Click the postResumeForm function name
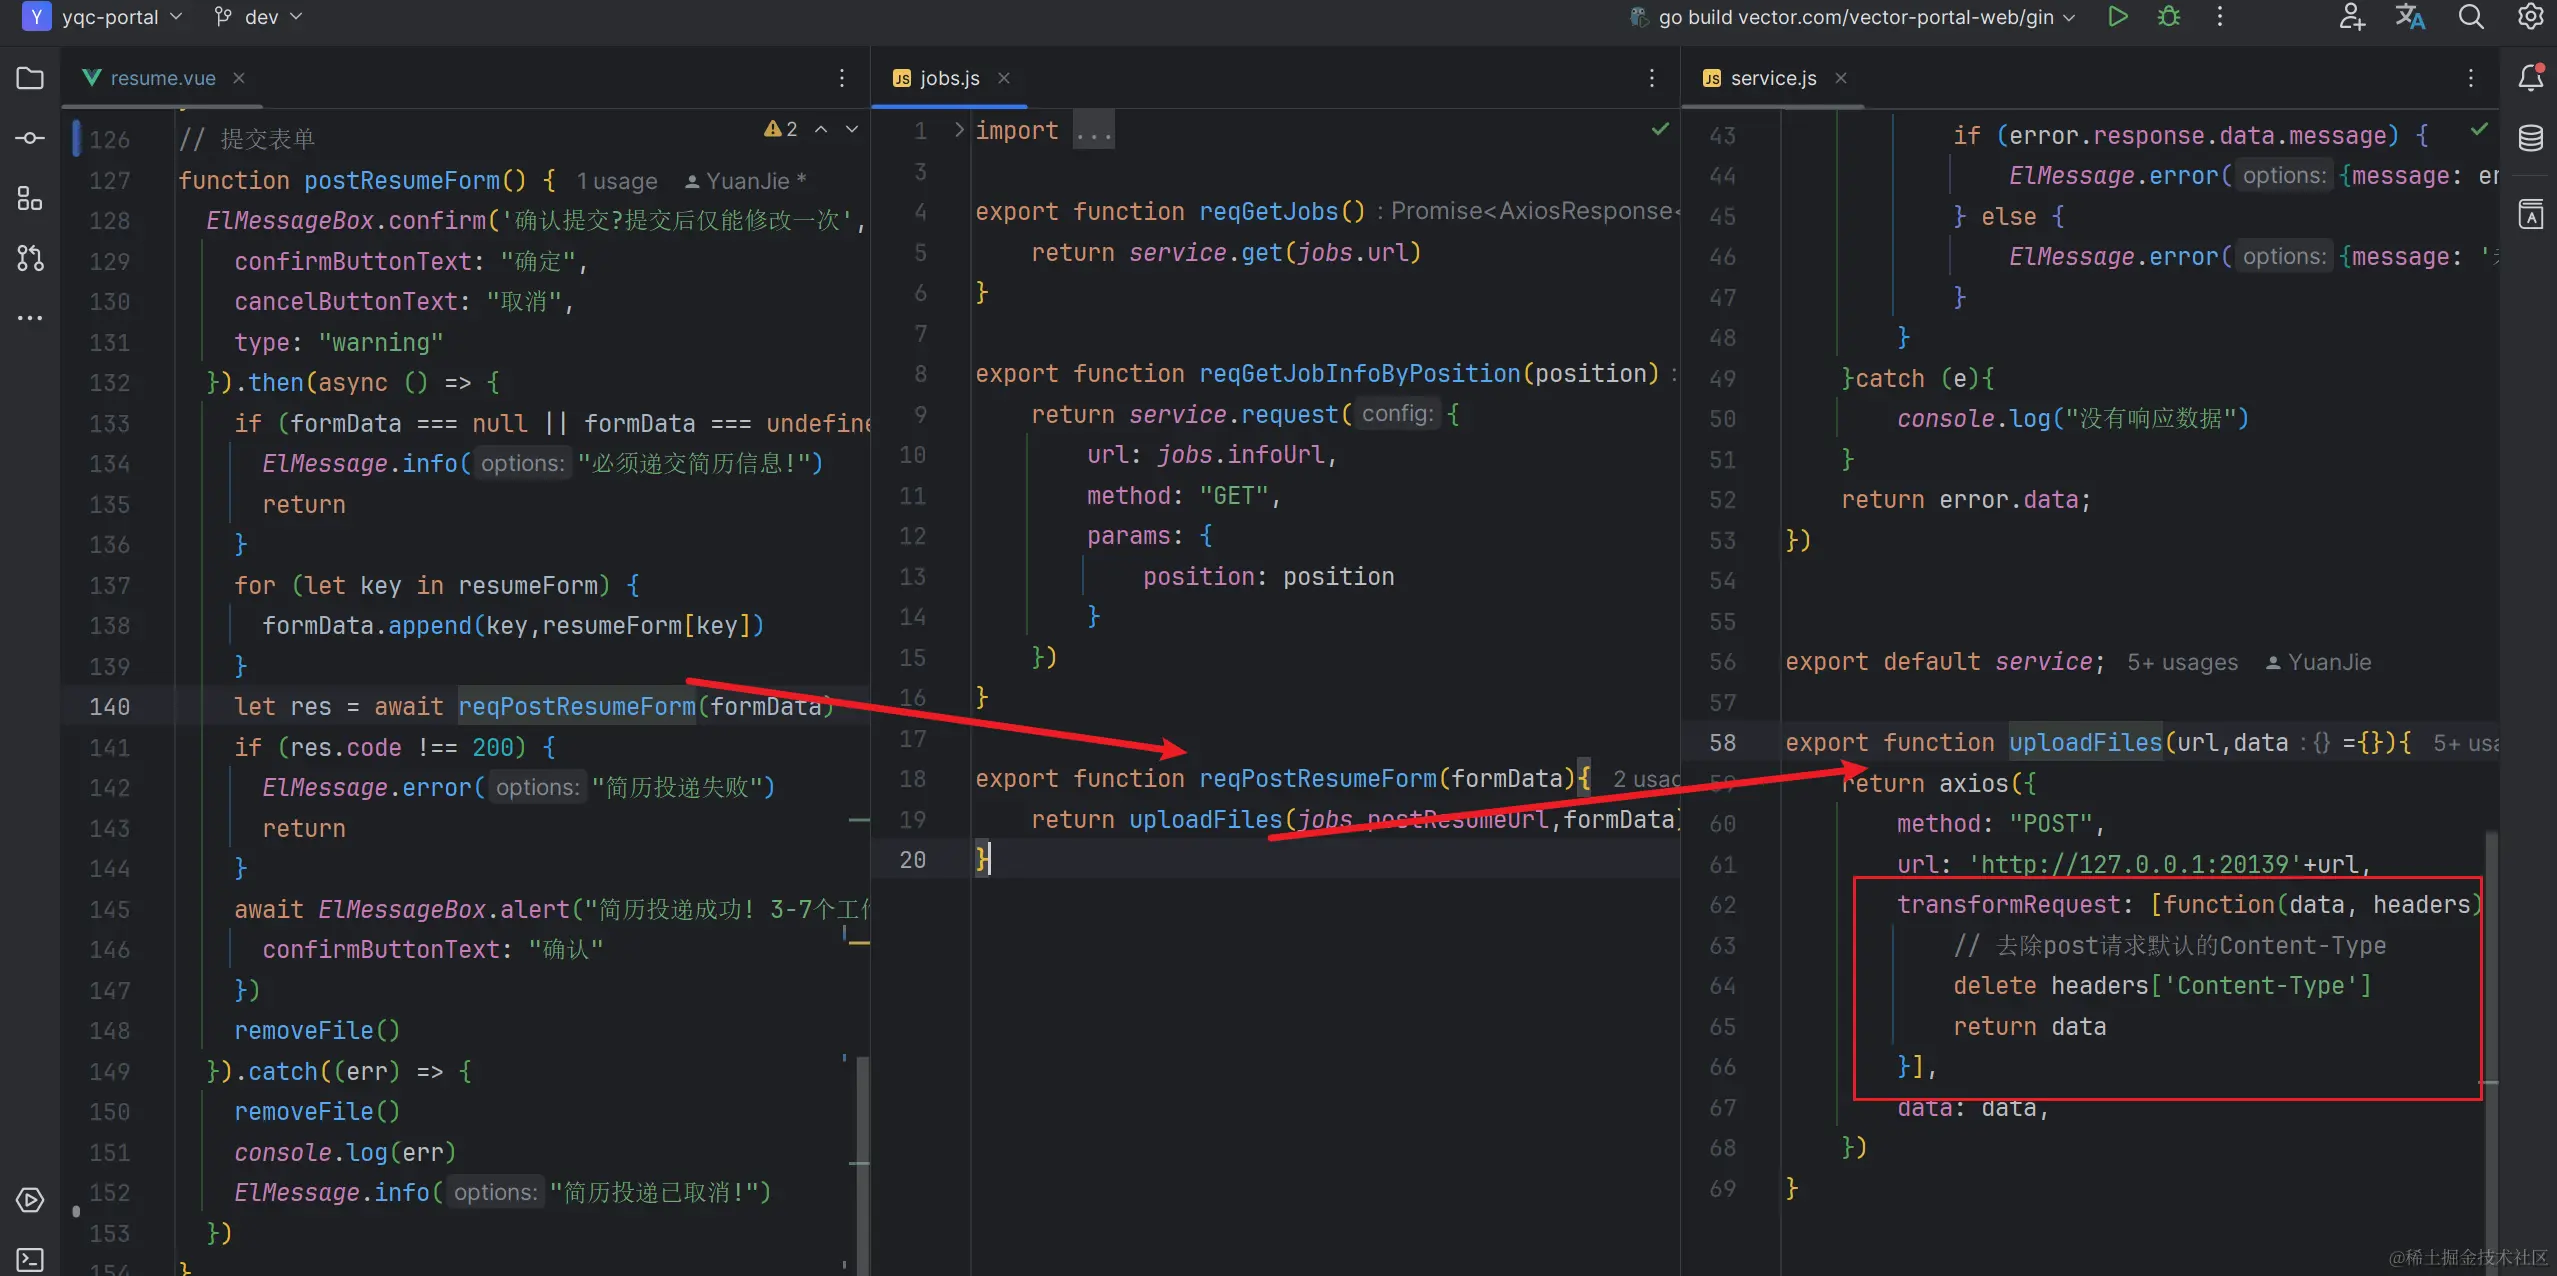Image resolution: width=2557 pixels, height=1276 pixels. point(401,181)
